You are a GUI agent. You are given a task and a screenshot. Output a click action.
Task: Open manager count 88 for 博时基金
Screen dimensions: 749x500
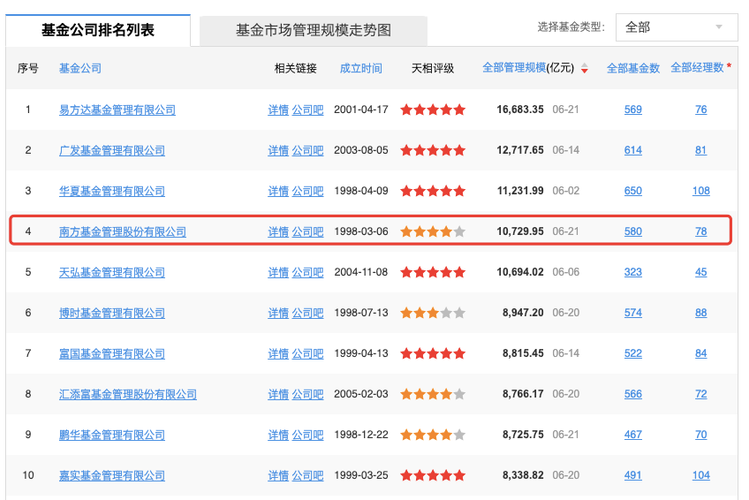pos(701,312)
